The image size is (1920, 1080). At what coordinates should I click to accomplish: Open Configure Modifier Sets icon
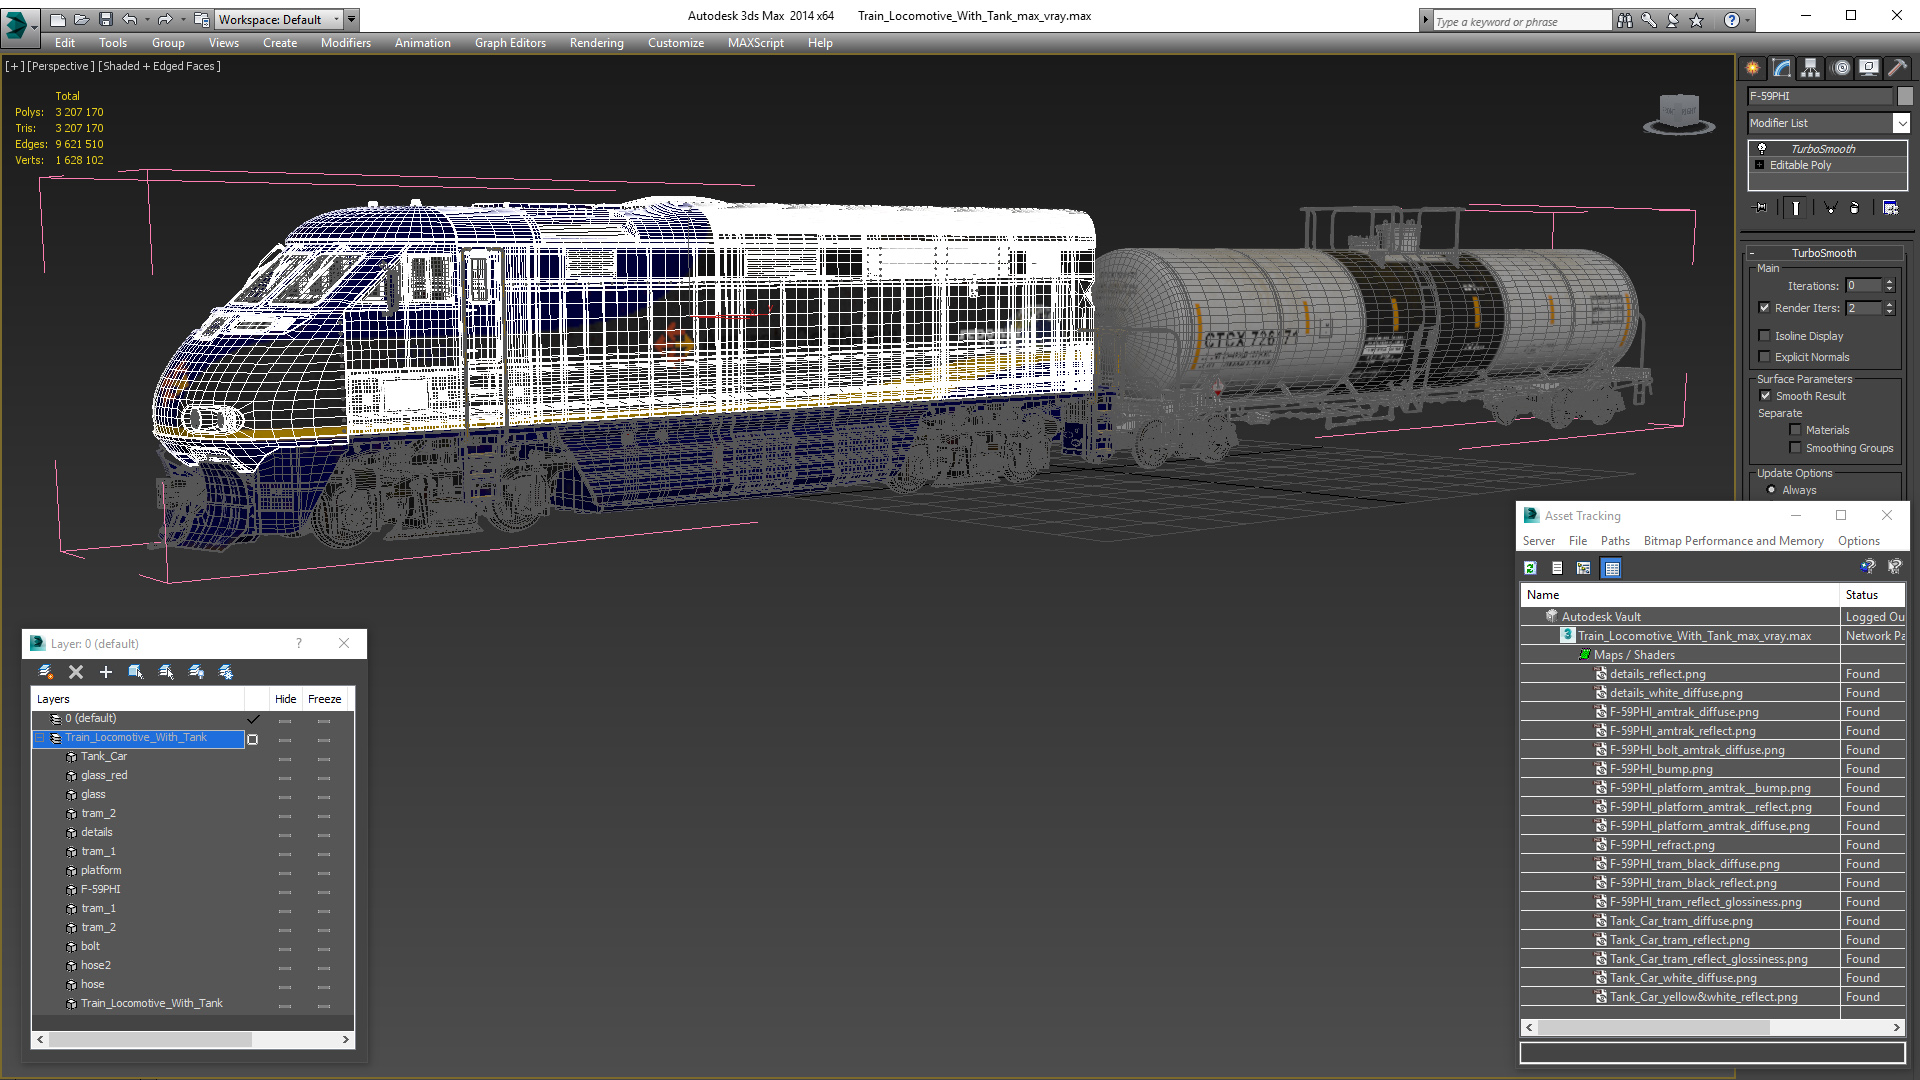tap(1890, 208)
